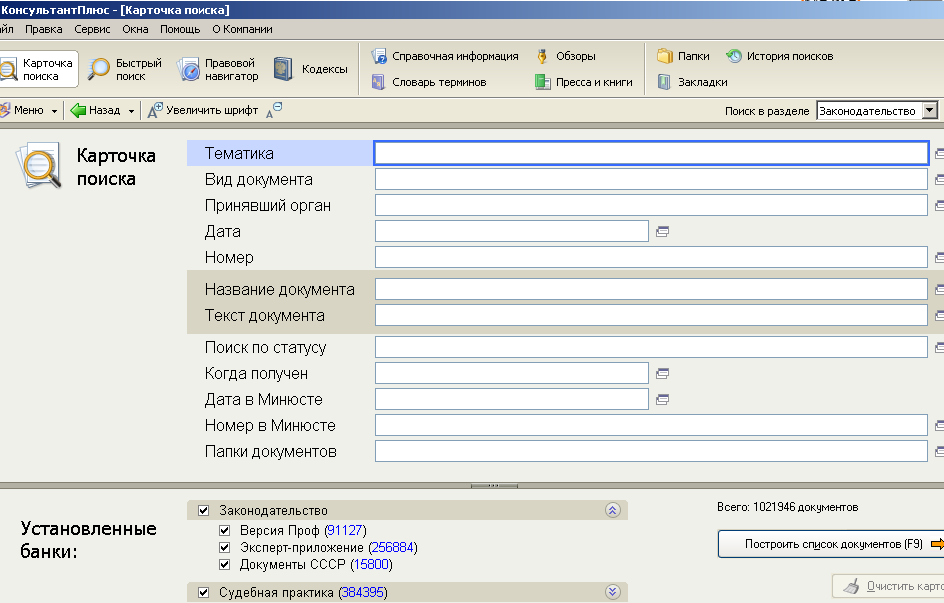Open the Меню dropdown arrow
944x603 pixels.
tap(54, 111)
